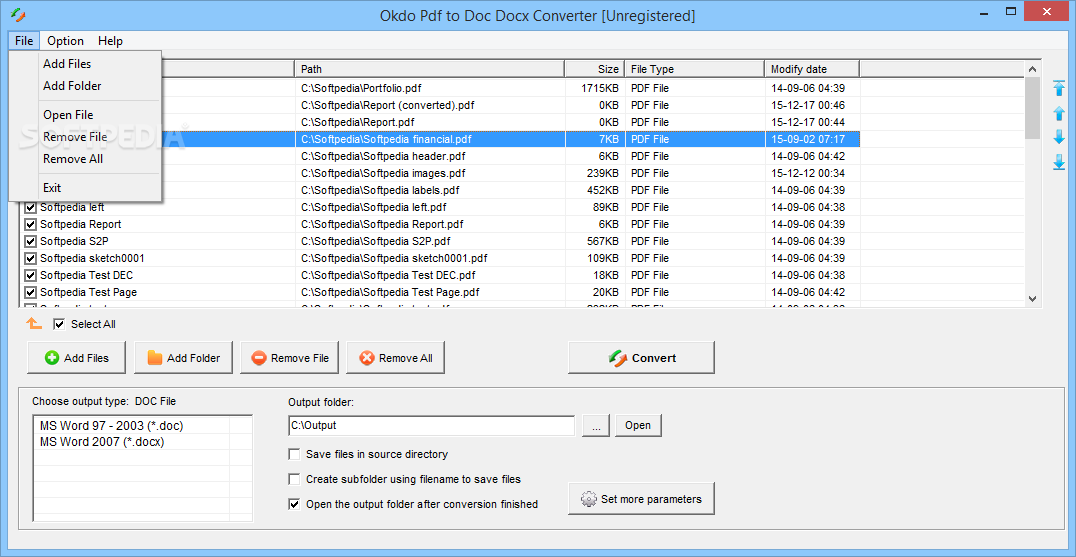Screen dimensions: 1076x557
Task: Sort list by Path column header
Action: coord(430,69)
